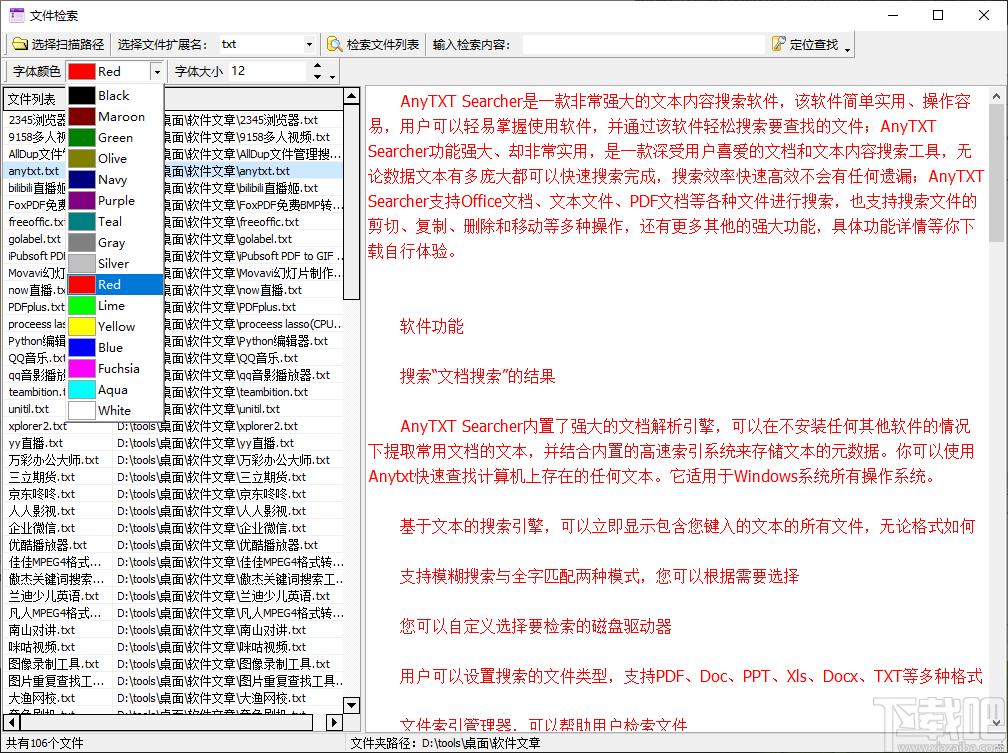Image resolution: width=1008 pixels, height=753 pixels.
Task: Select the yy直播.txt file row
Action: click(174, 443)
